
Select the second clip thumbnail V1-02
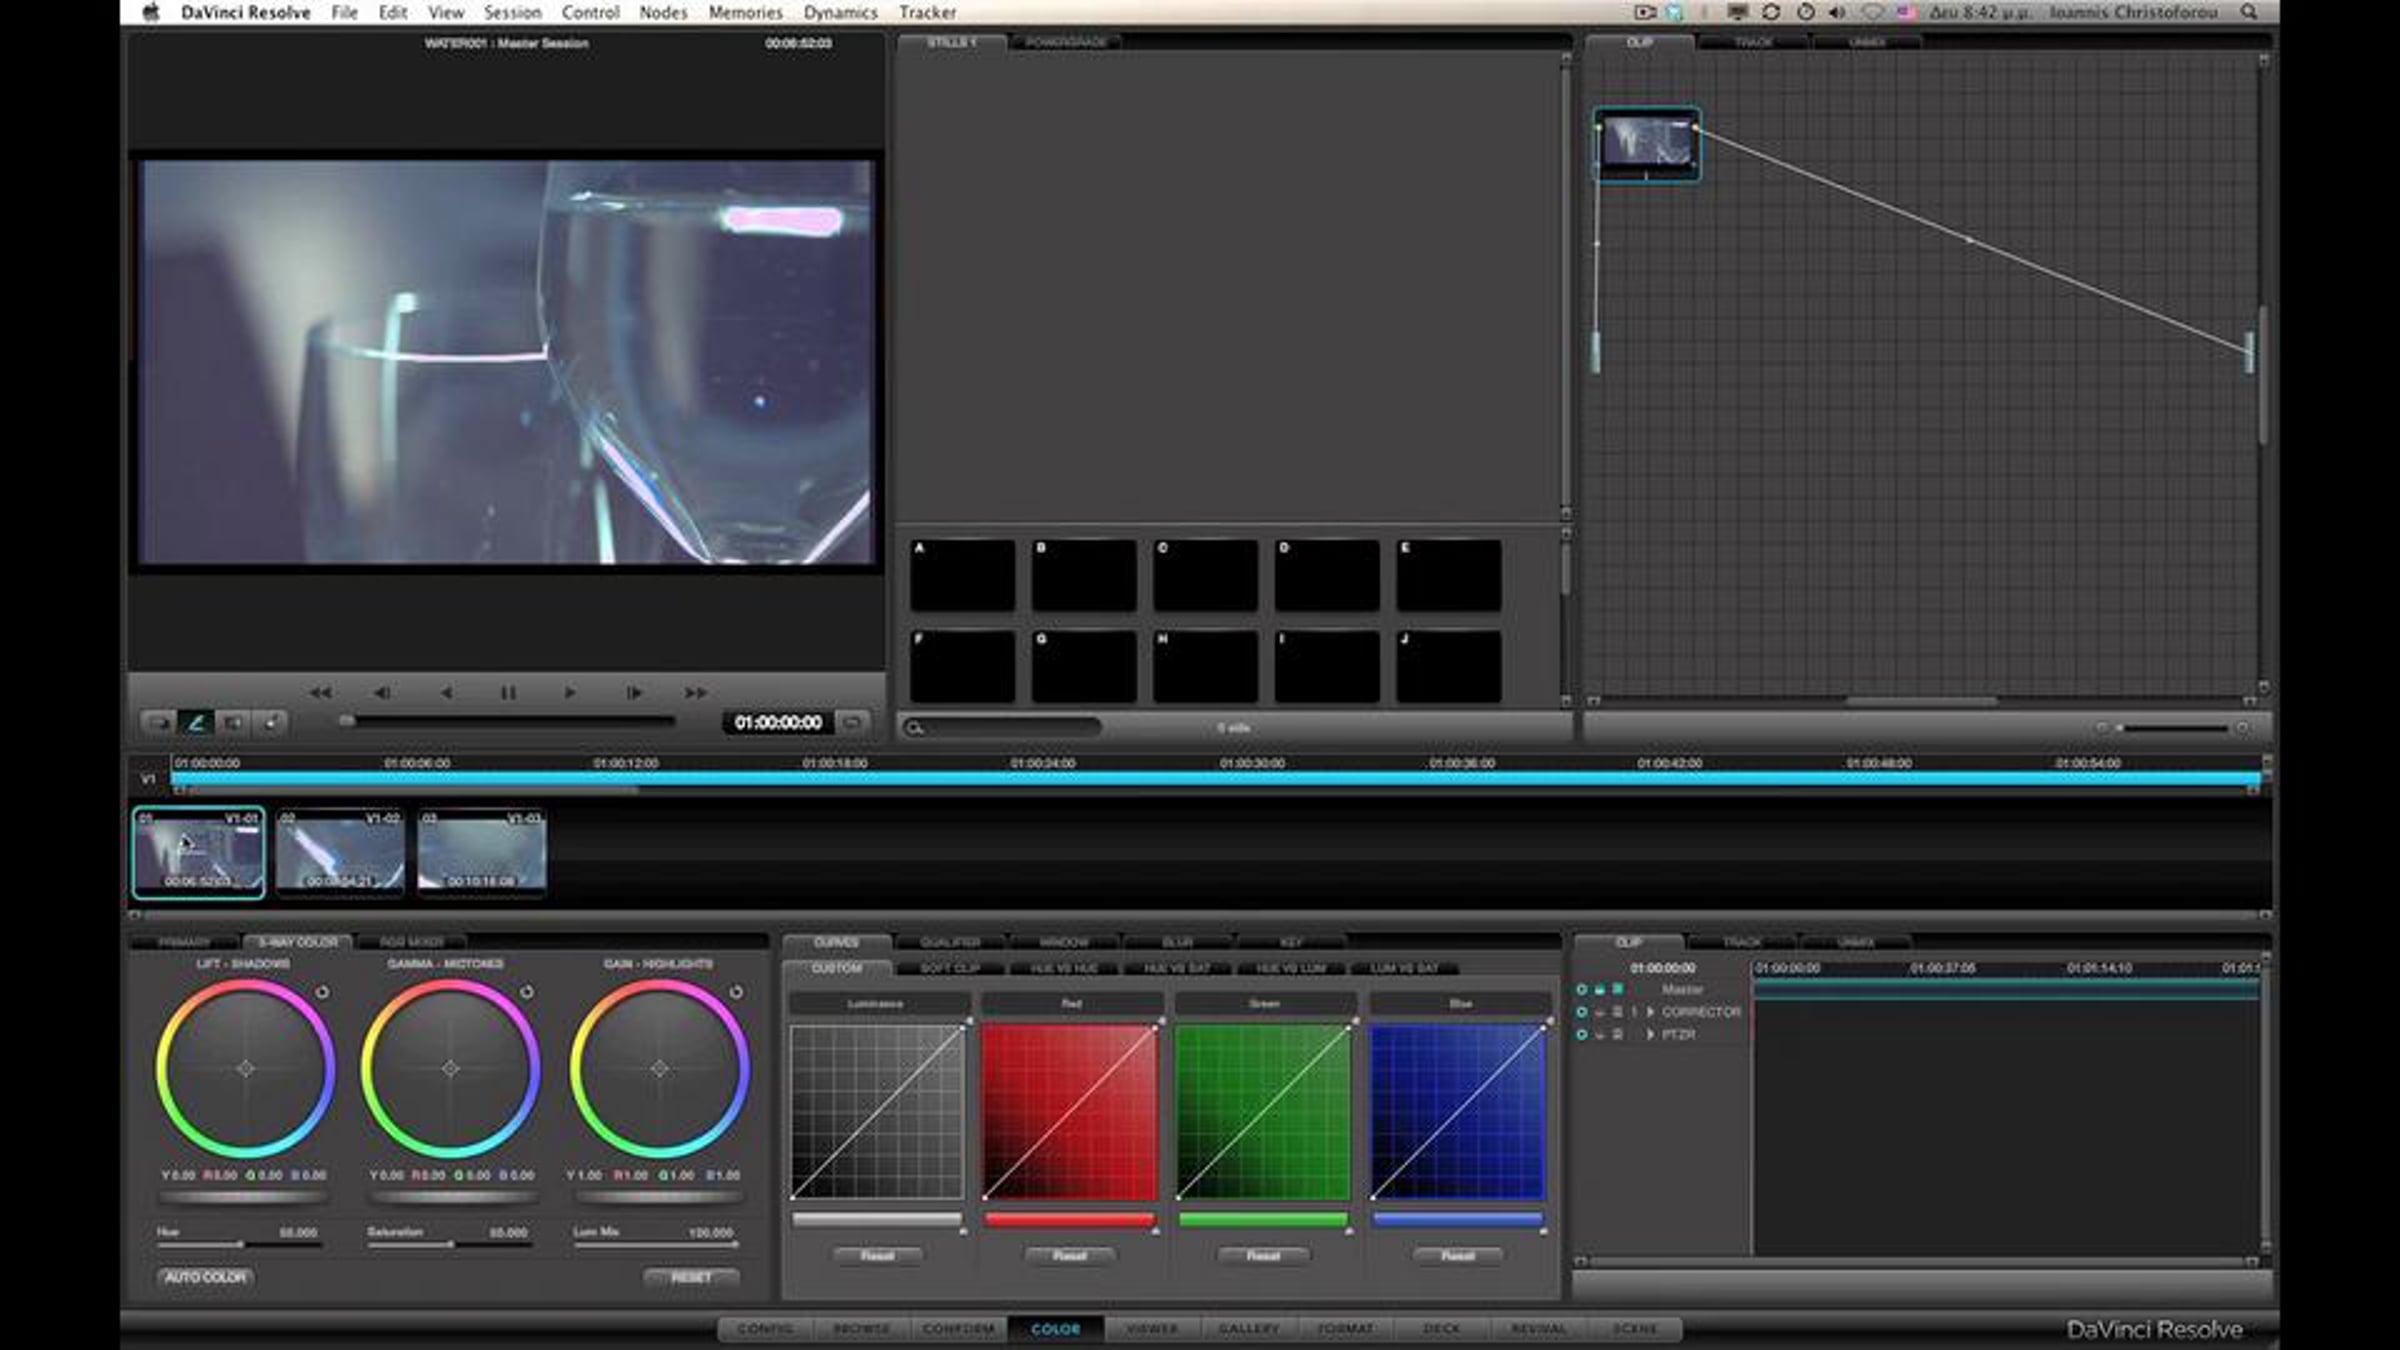coord(340,852)
